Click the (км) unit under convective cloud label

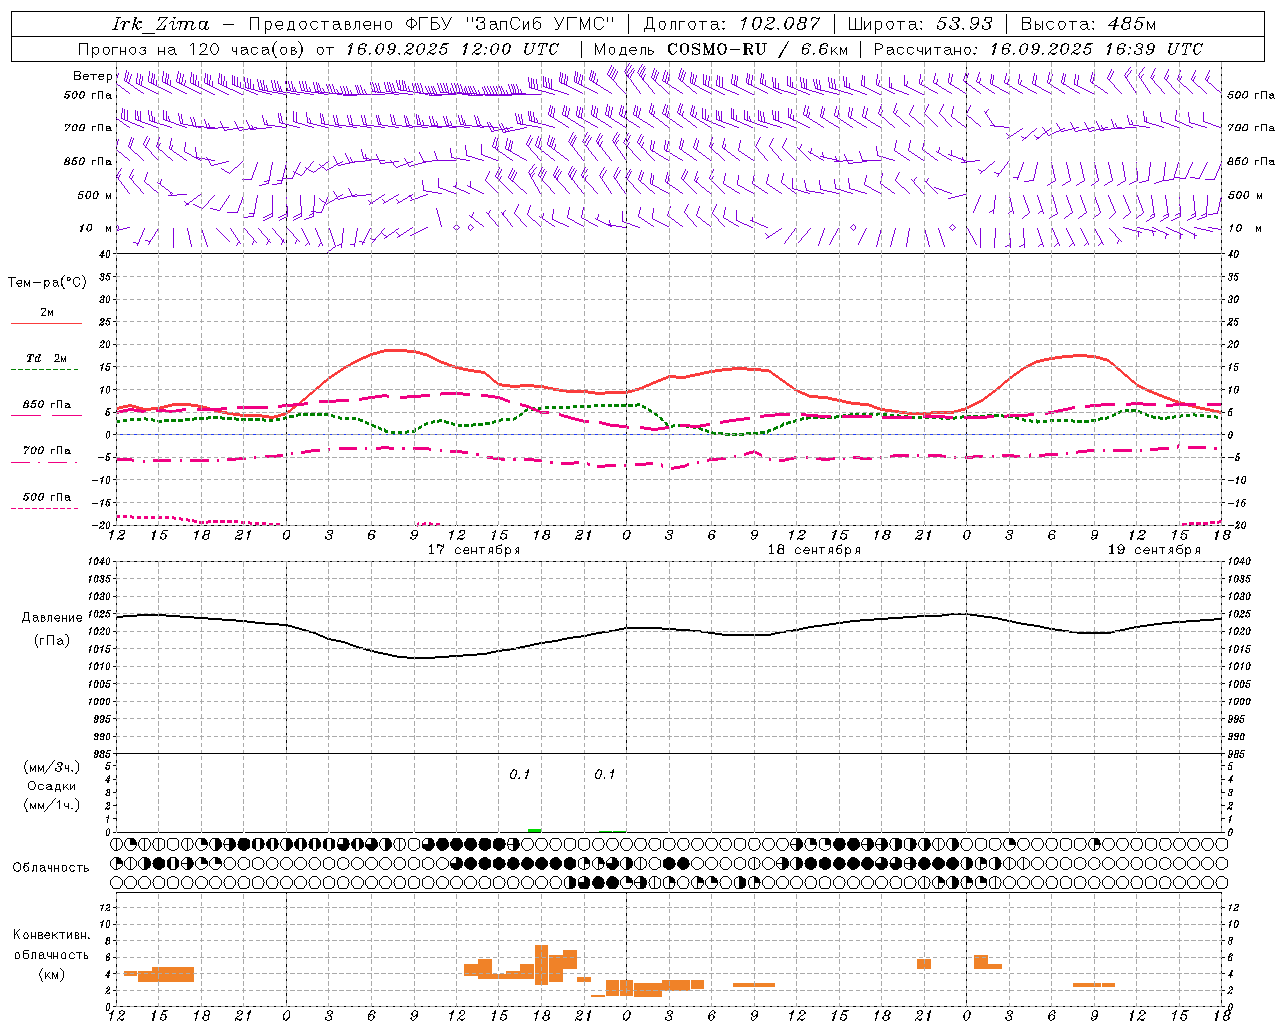(52, 974)
